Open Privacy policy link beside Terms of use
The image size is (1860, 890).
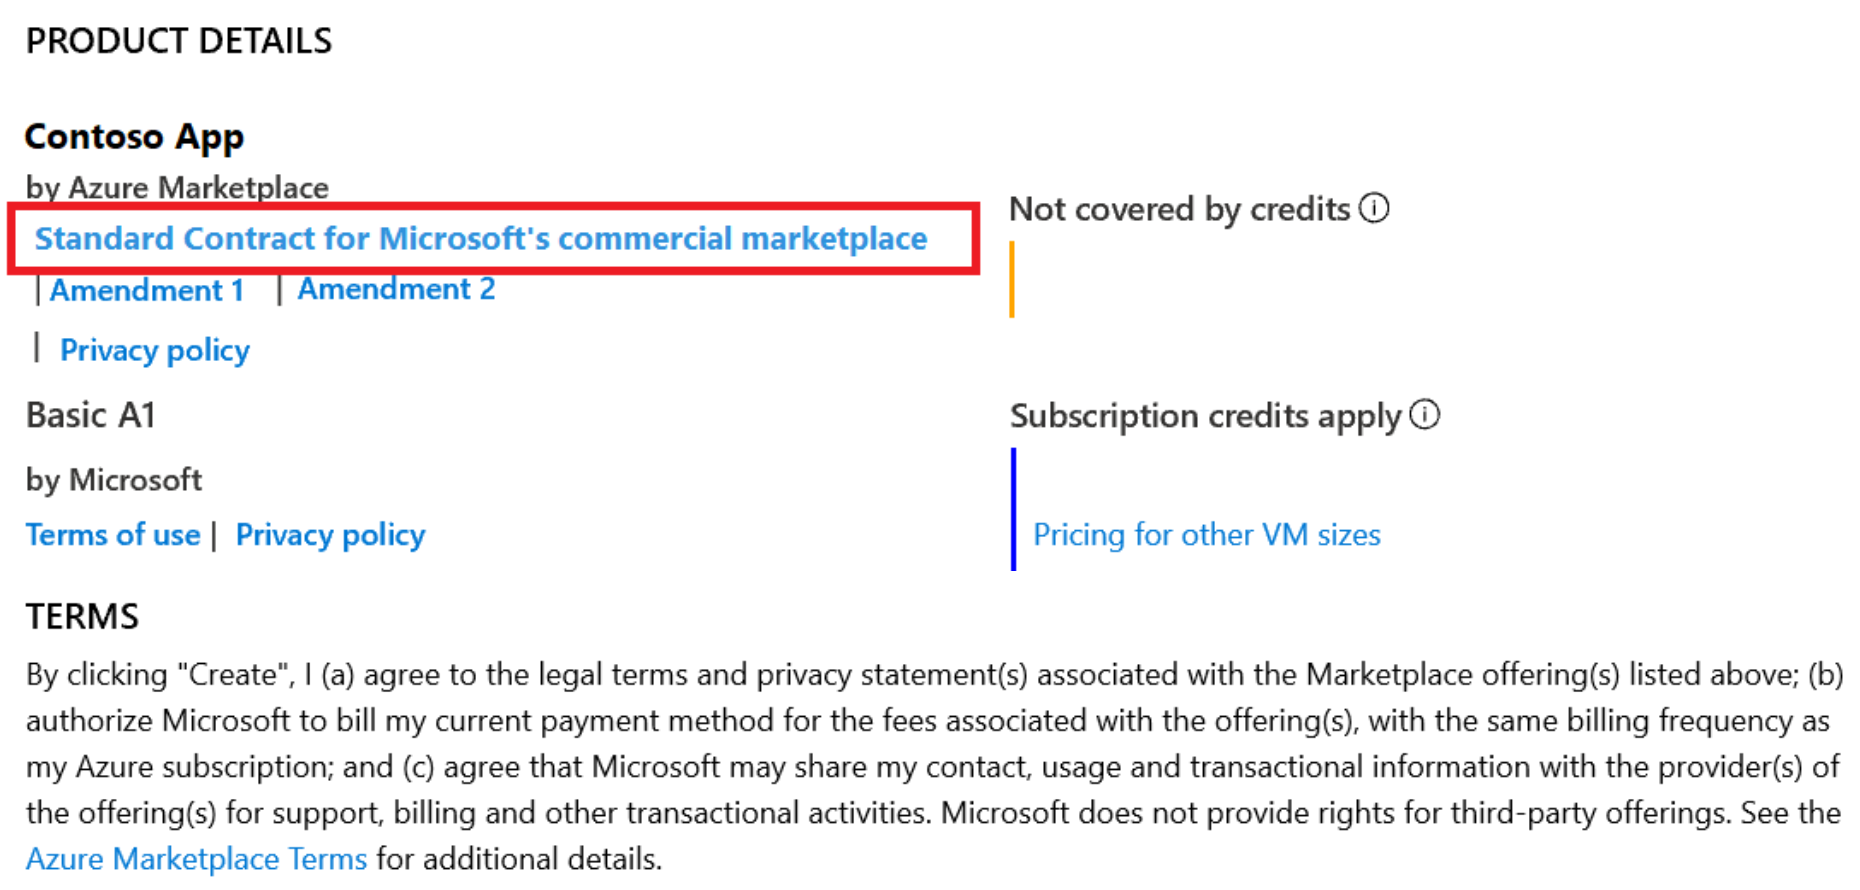[330, 535]
